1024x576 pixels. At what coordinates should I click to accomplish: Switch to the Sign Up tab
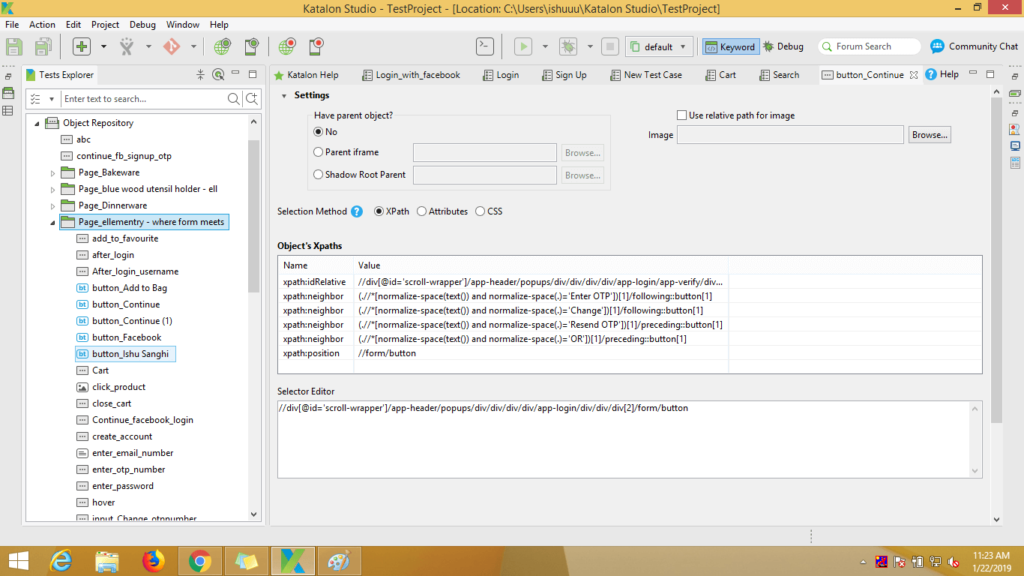coord(564,75)
